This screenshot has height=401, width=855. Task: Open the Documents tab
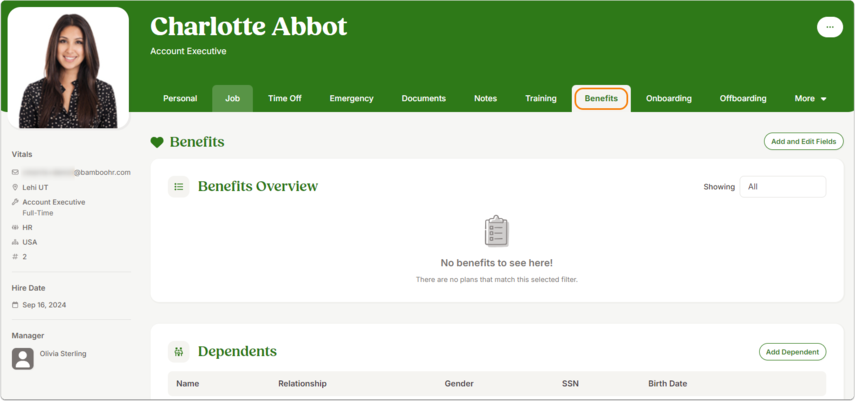point(424,99)
